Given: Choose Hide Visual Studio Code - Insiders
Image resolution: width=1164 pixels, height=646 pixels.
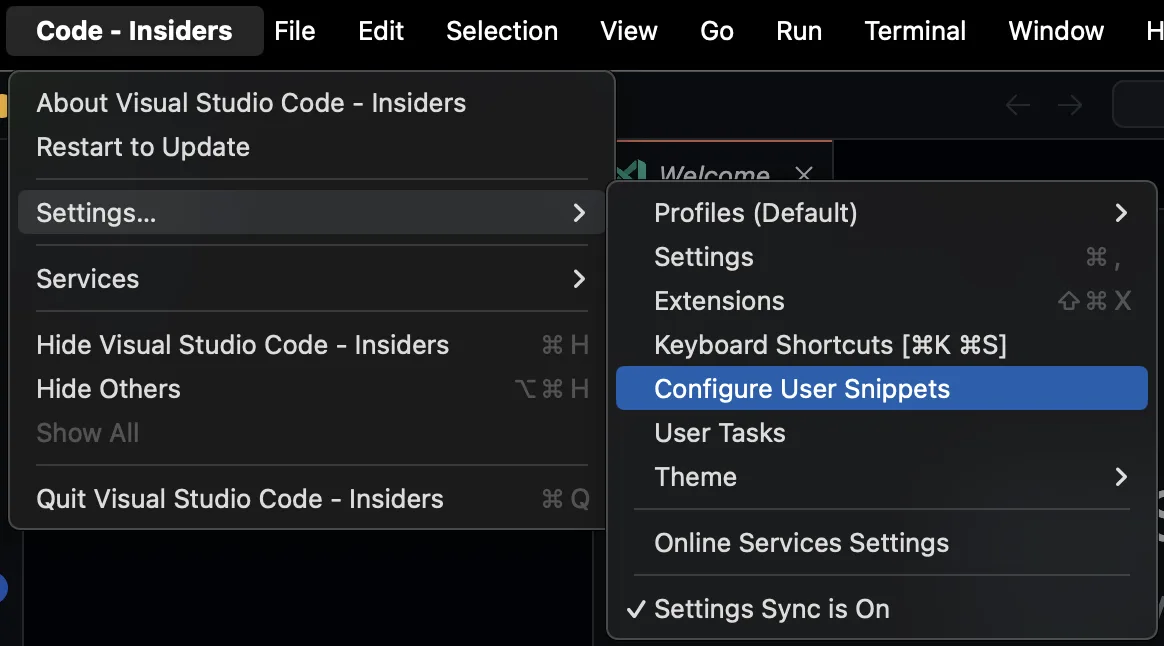Looking at the screenshot, I should coord(312,345).
